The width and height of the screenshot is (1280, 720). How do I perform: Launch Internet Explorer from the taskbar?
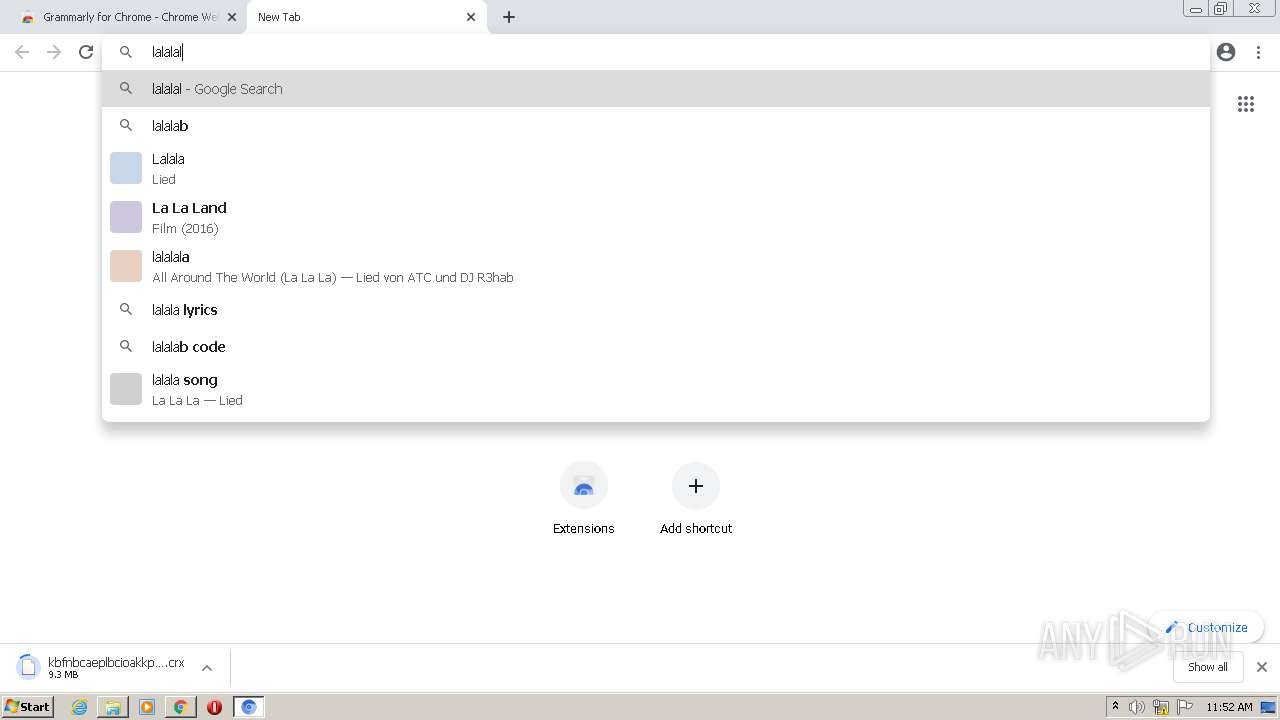point(79,707)
